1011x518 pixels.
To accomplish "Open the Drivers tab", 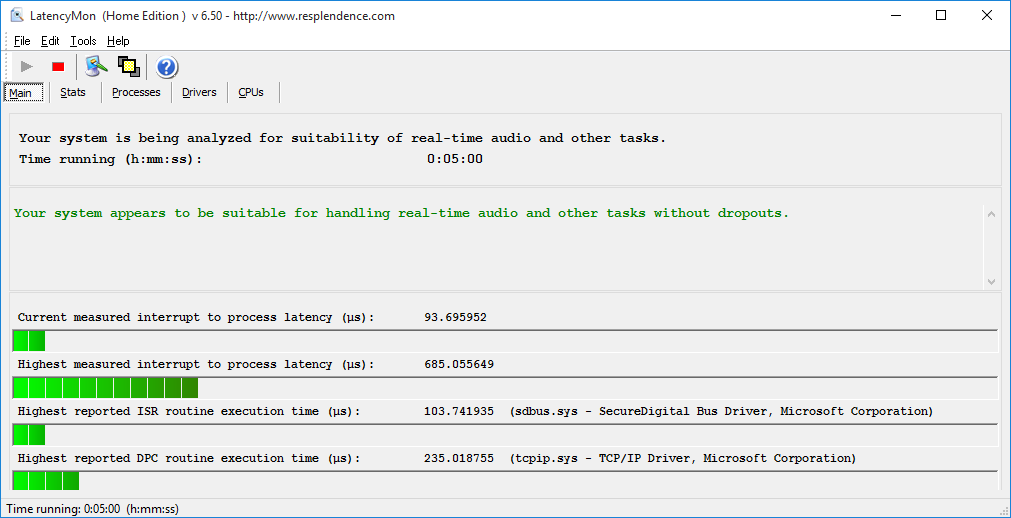I will pos(199,92).
